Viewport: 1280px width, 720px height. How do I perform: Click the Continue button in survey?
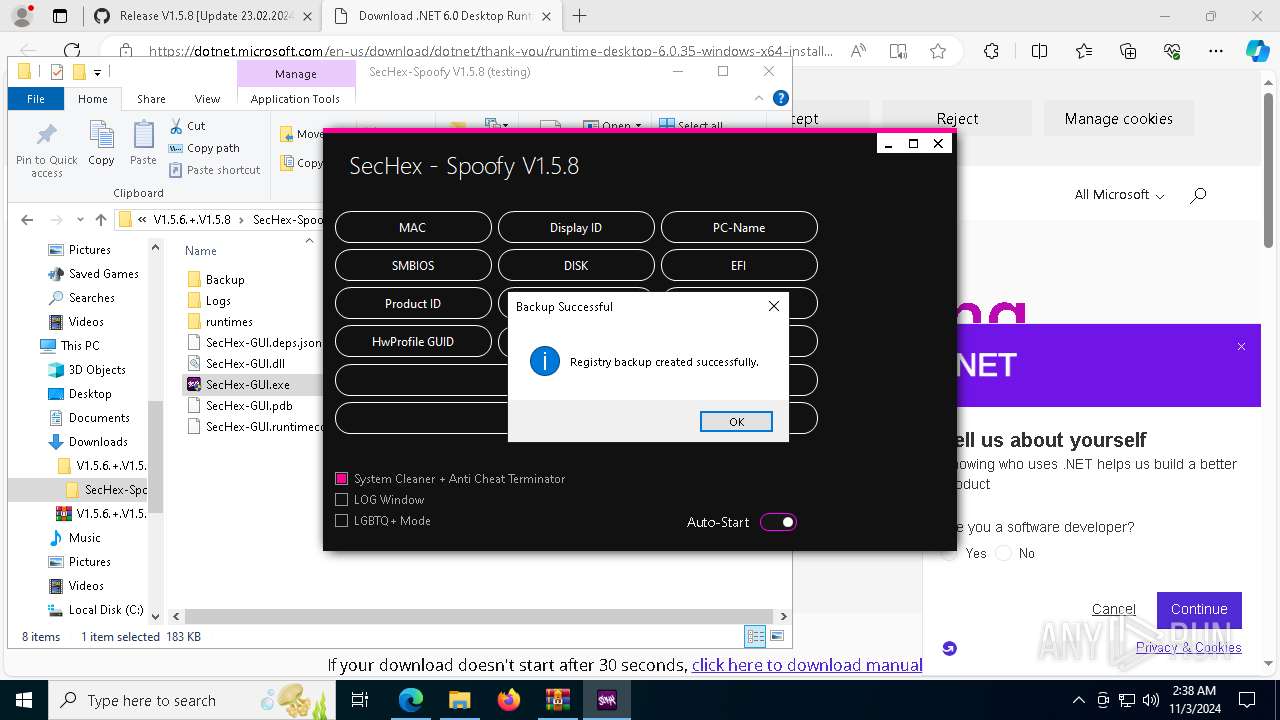pos(1199,609)
